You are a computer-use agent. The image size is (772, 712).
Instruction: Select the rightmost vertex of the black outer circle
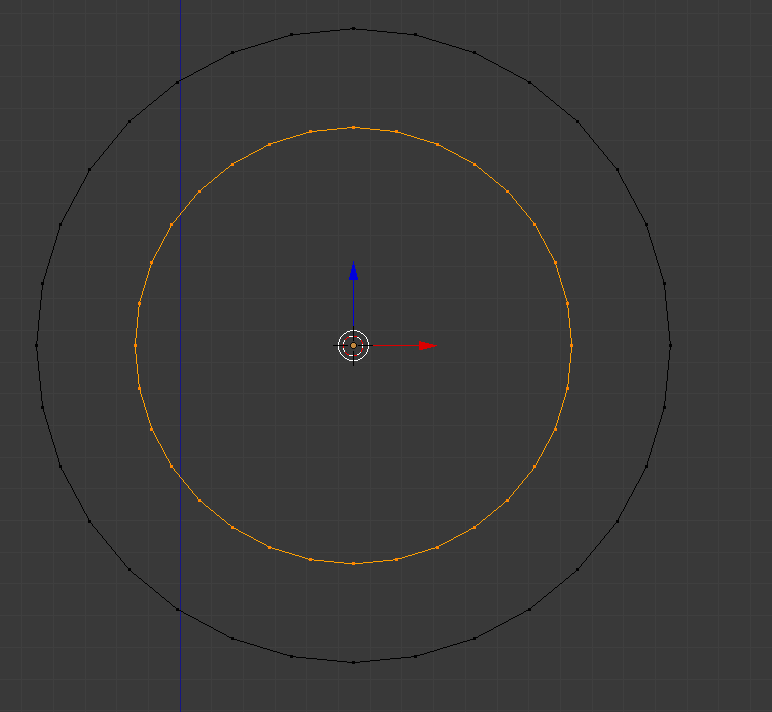coord(671,346)
